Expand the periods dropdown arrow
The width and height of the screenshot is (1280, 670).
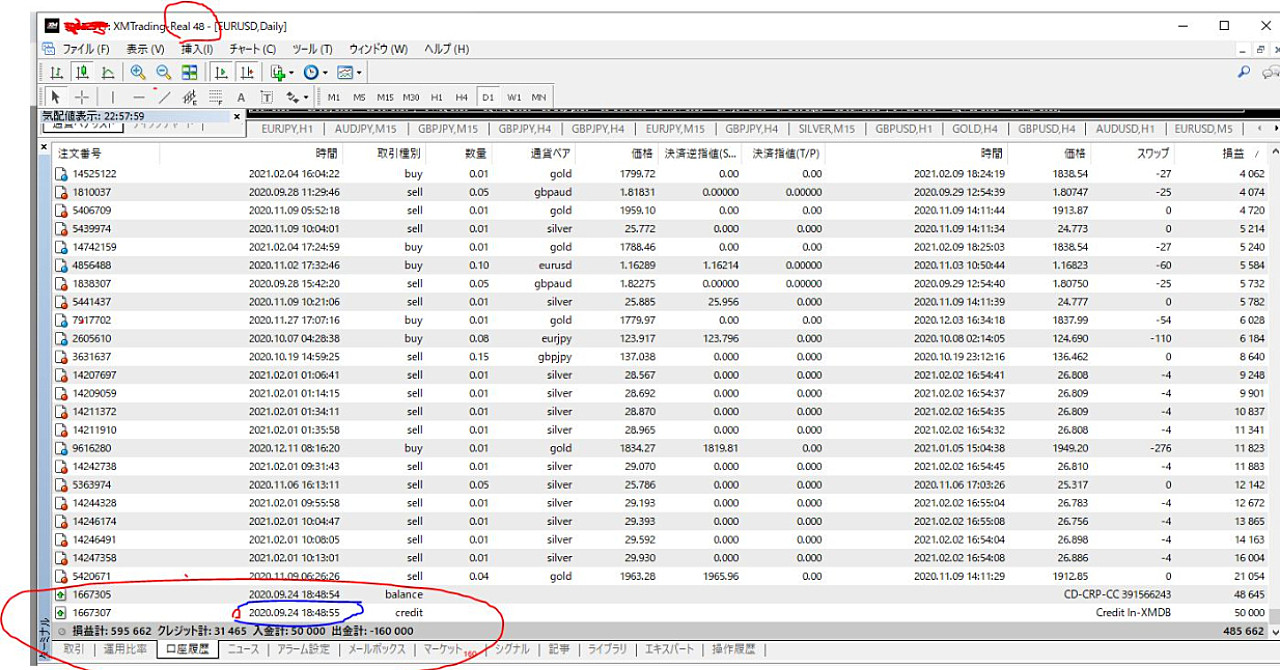325,73
